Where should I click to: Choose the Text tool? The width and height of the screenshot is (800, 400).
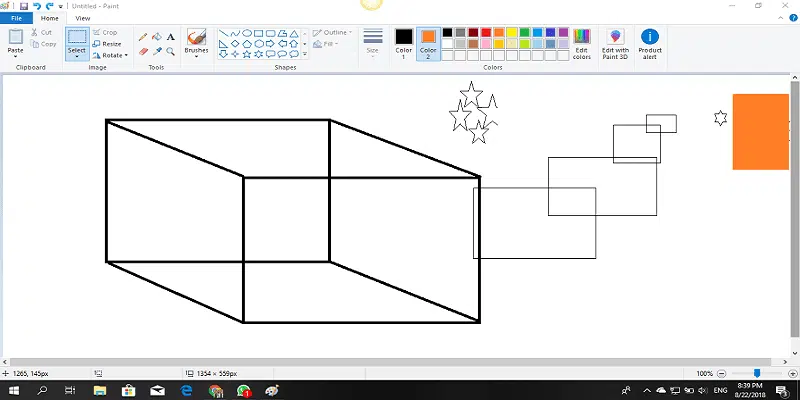(x=170, y=36)
